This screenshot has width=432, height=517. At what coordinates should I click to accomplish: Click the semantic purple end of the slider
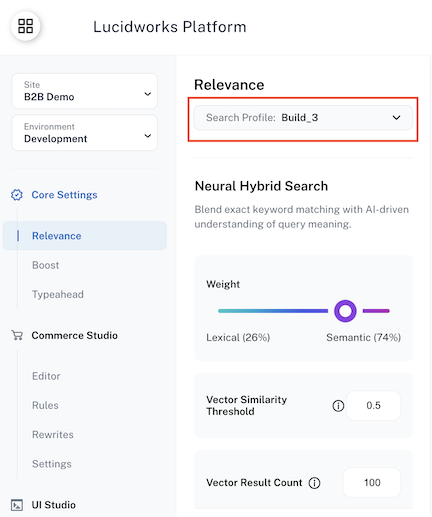pos(376,311)
